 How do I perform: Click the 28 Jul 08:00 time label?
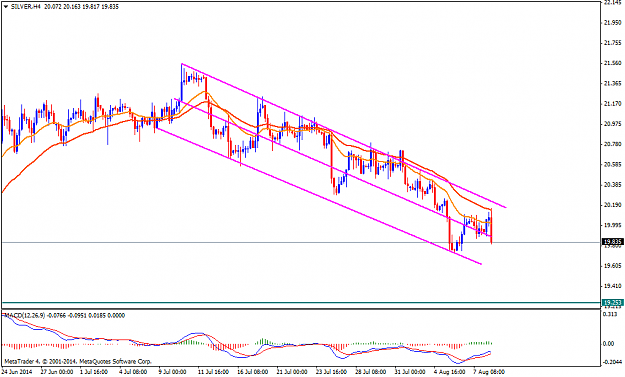tap(371, 372)
